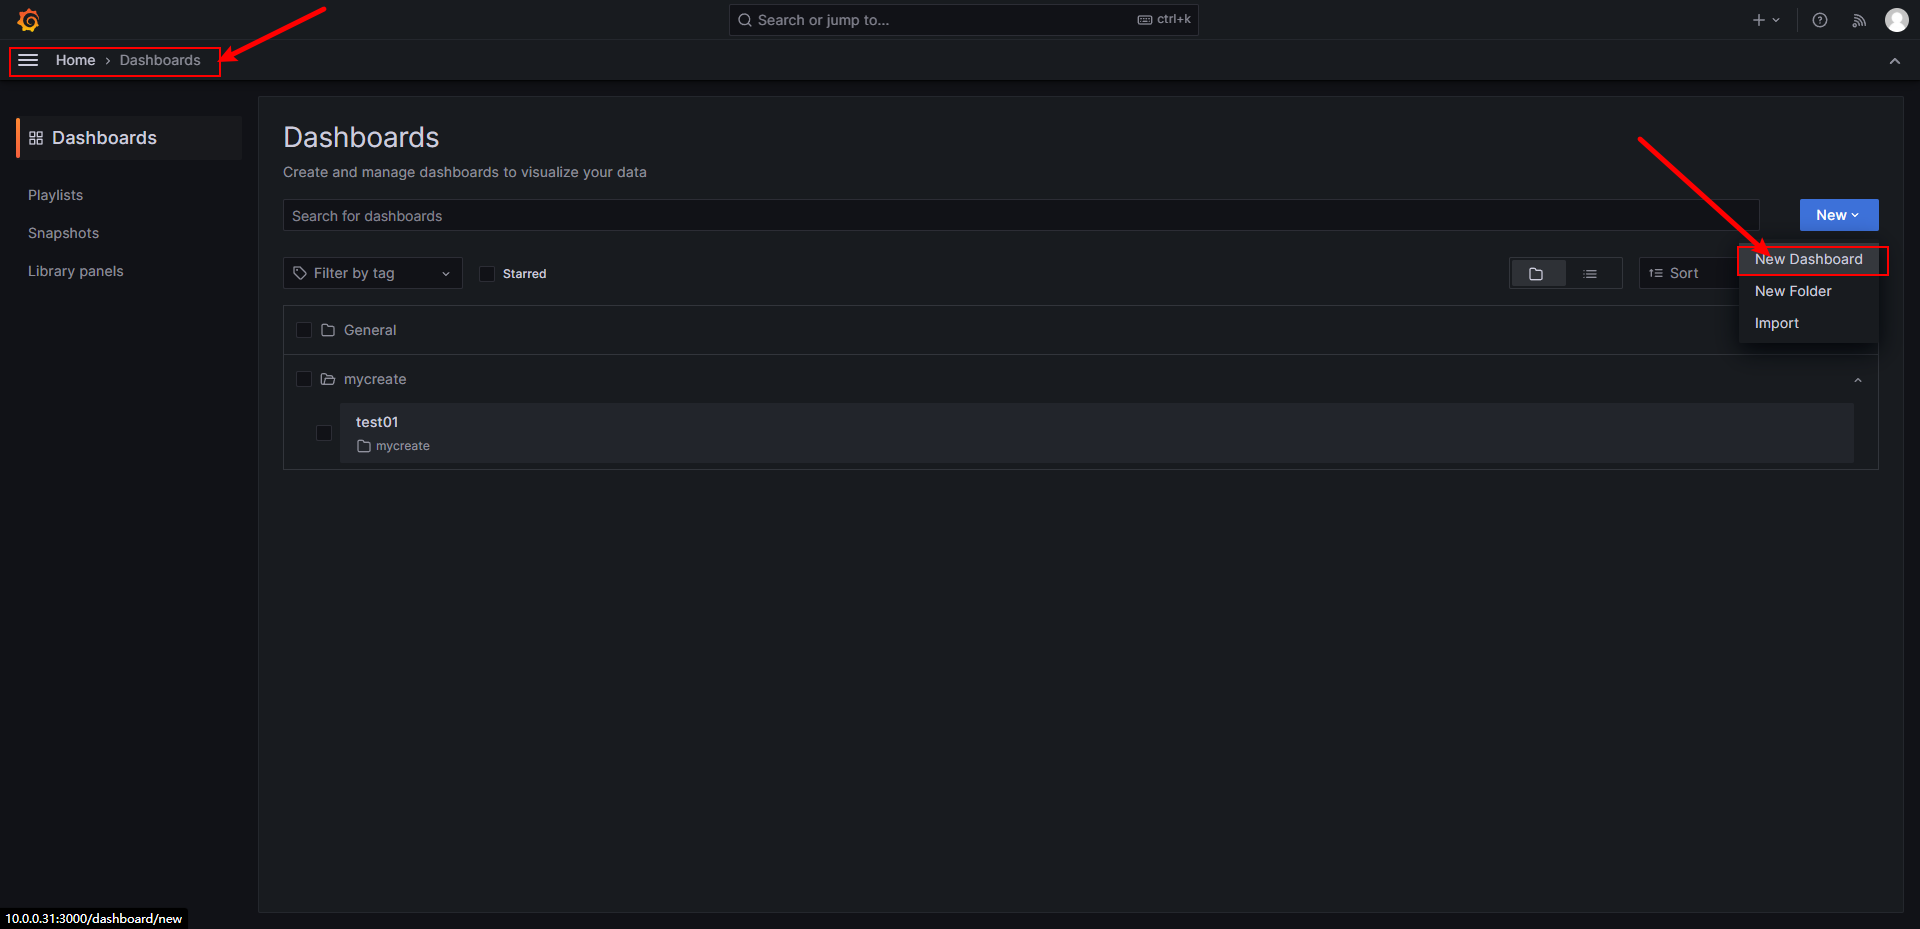Go to the Home breadcrumb
This screenshot has height=929, width=1920.
pos(75,60)
